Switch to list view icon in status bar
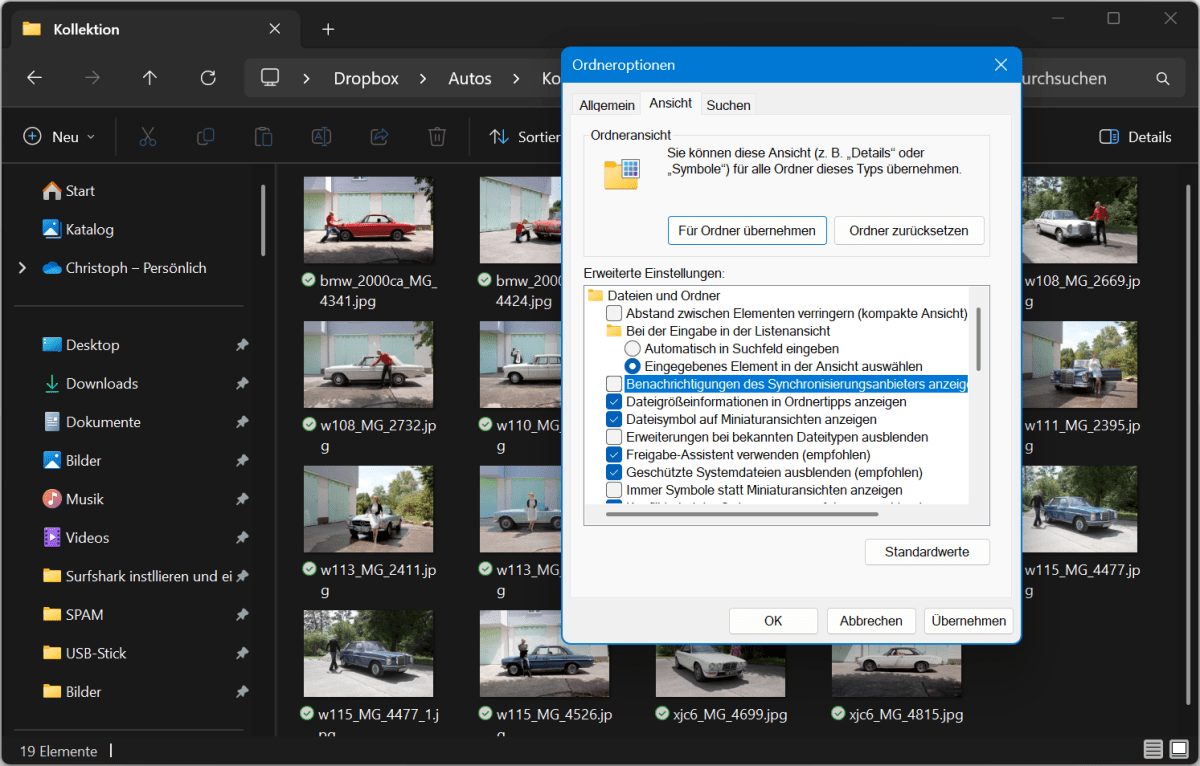The height and width of the screenshot is (766, 1200). 1153,750
